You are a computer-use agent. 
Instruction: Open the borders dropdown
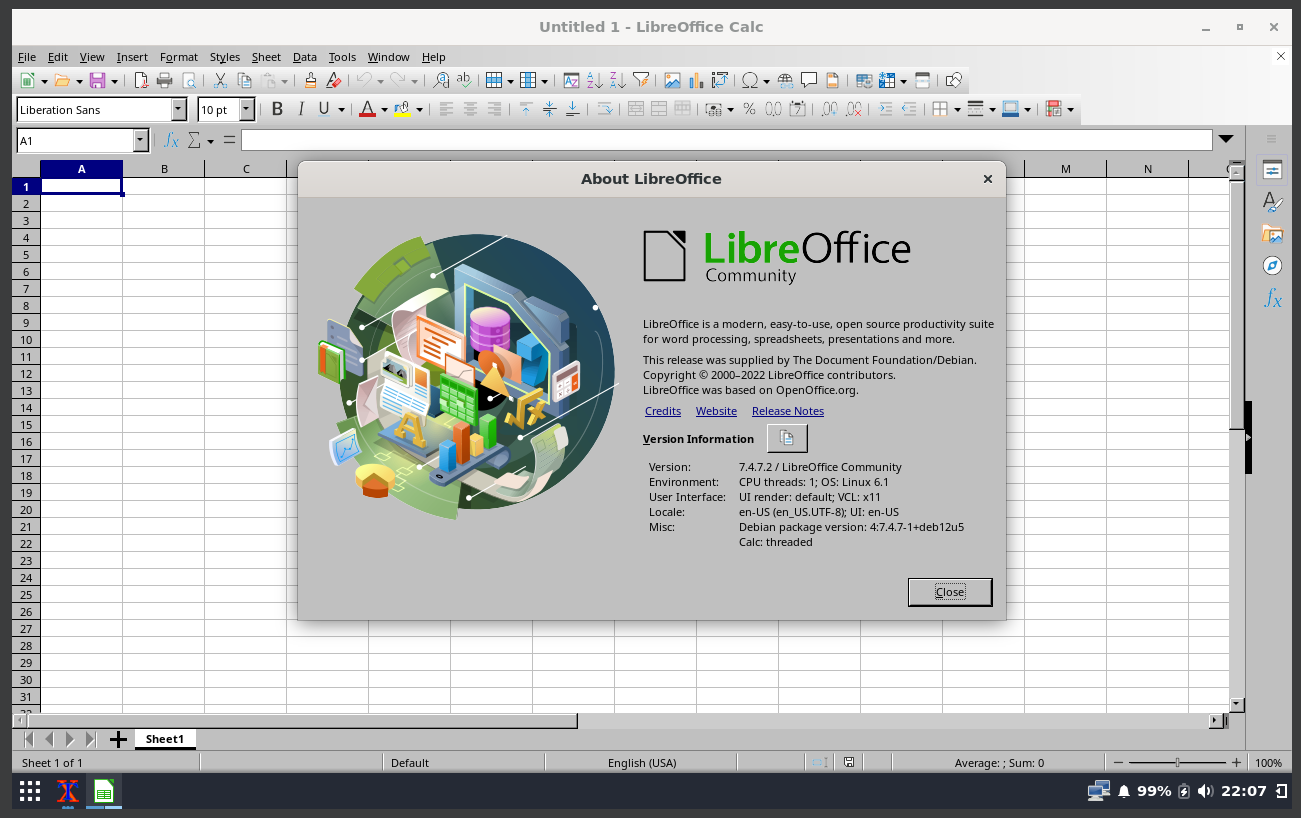pos(956,110)
